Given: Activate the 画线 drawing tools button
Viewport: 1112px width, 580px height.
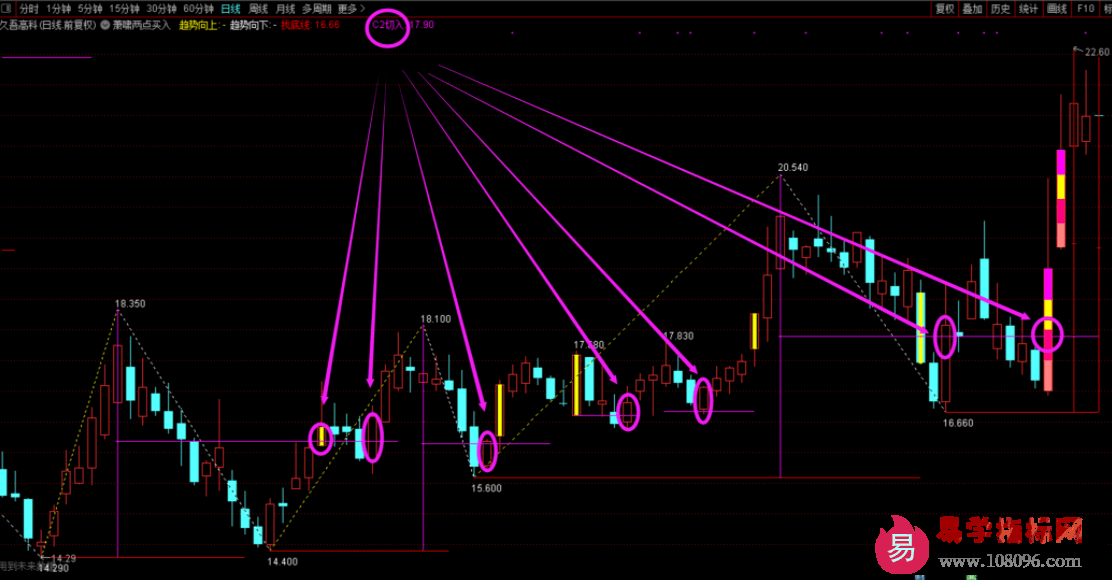Looking at the screenshot, I should [x=1057, y=8].
